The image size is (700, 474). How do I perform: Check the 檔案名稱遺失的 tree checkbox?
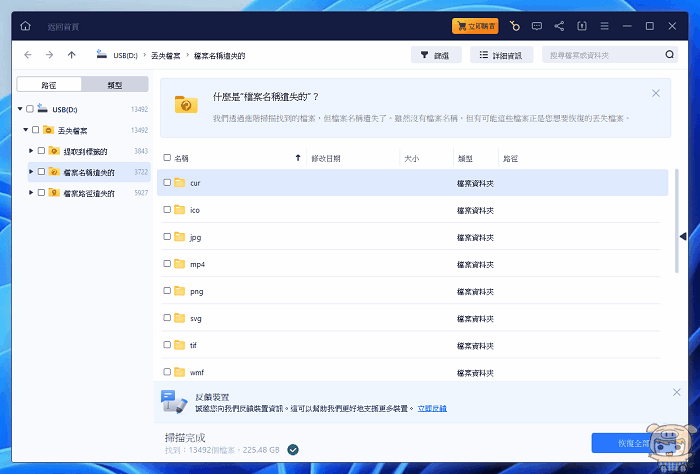pos(41,172)
